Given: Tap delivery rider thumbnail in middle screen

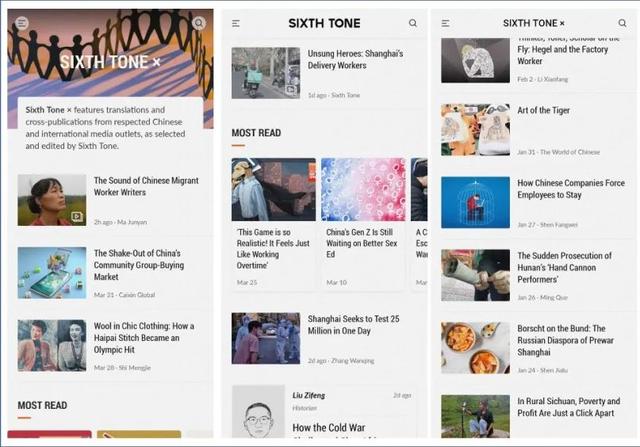Looking at the screenshot, I should click(266, 73).
